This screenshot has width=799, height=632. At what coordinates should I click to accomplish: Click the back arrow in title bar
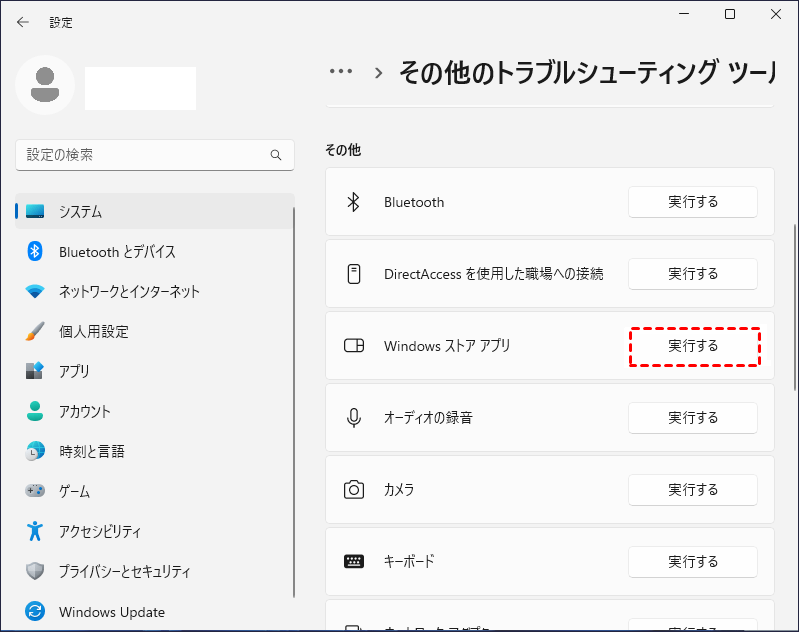tap(23, 22)
